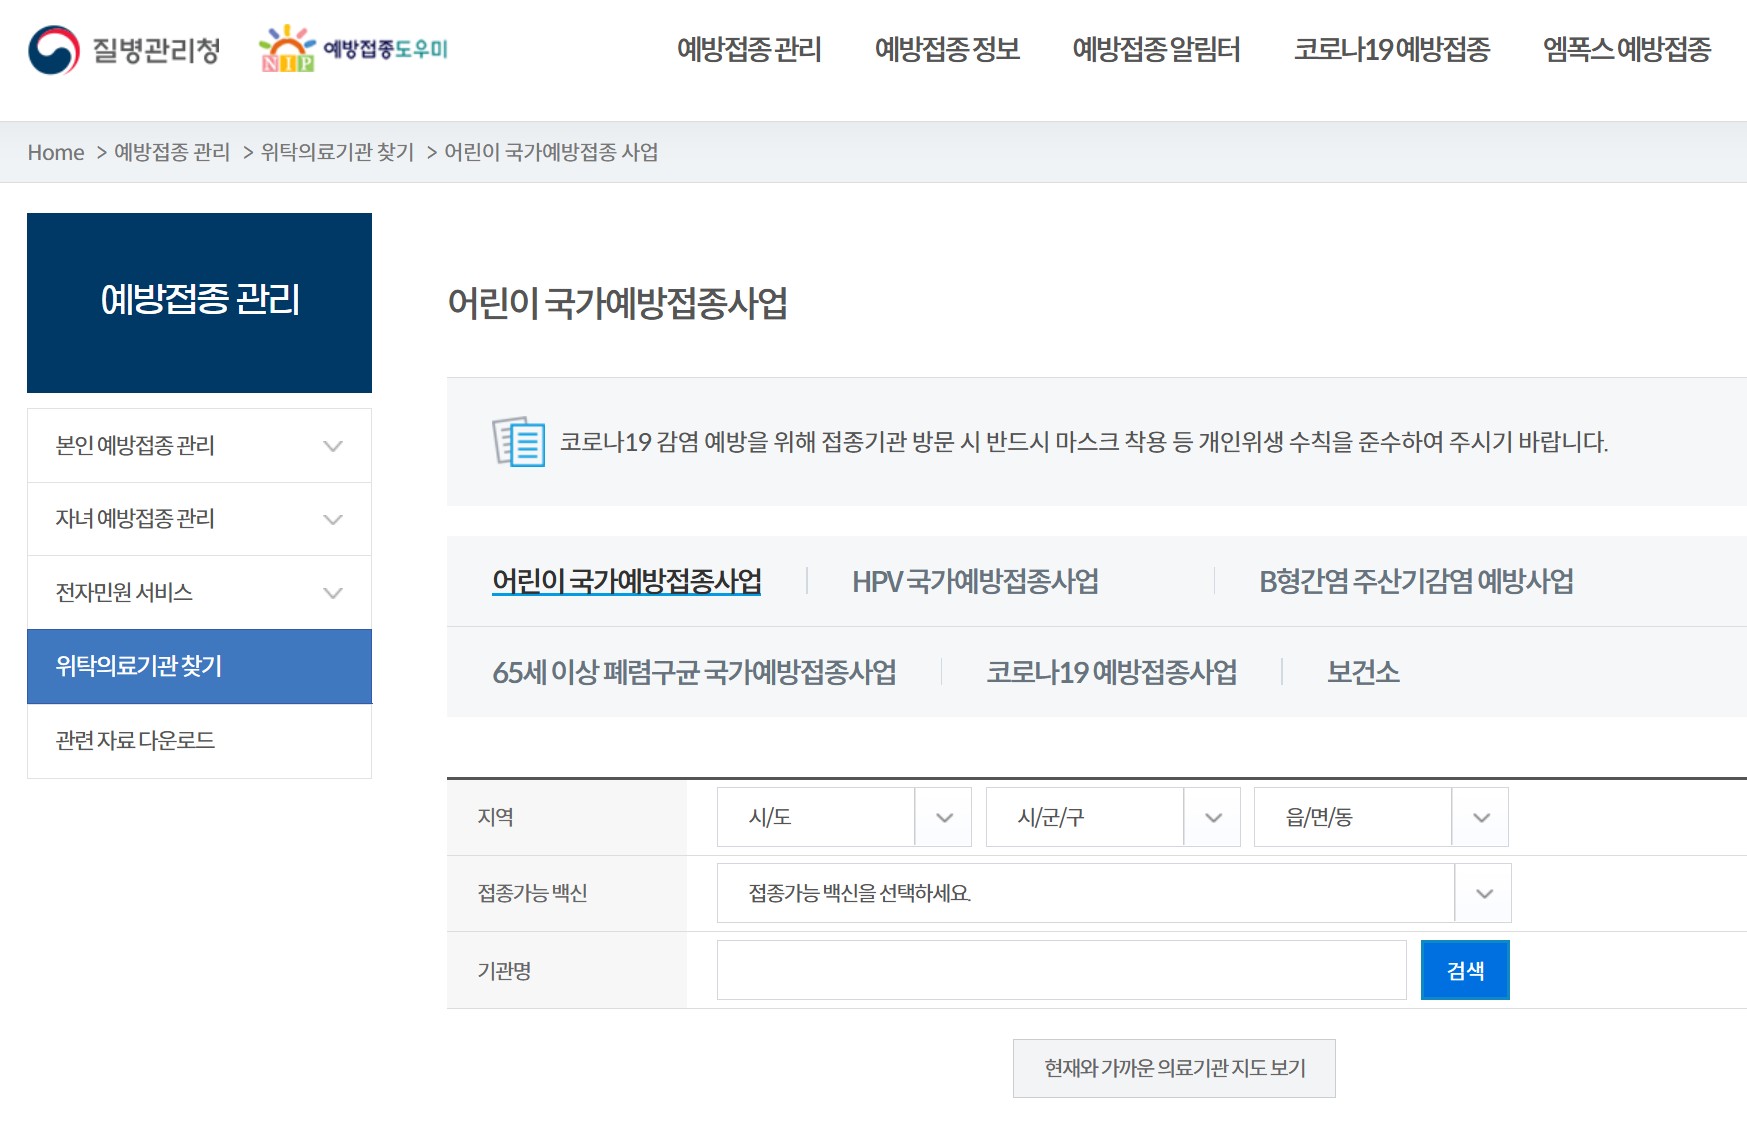The height and width of the screenshot is (1130, 1747).
Task: Click the 검색 search button
Action: pos(1465,969)
